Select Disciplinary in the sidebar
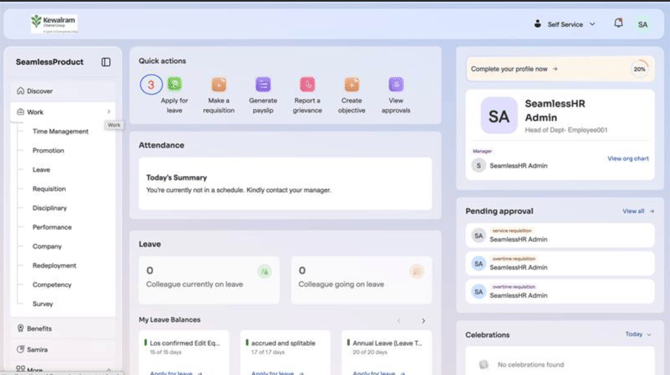Screen dimensions: 670x375 [x=50, y=208]
